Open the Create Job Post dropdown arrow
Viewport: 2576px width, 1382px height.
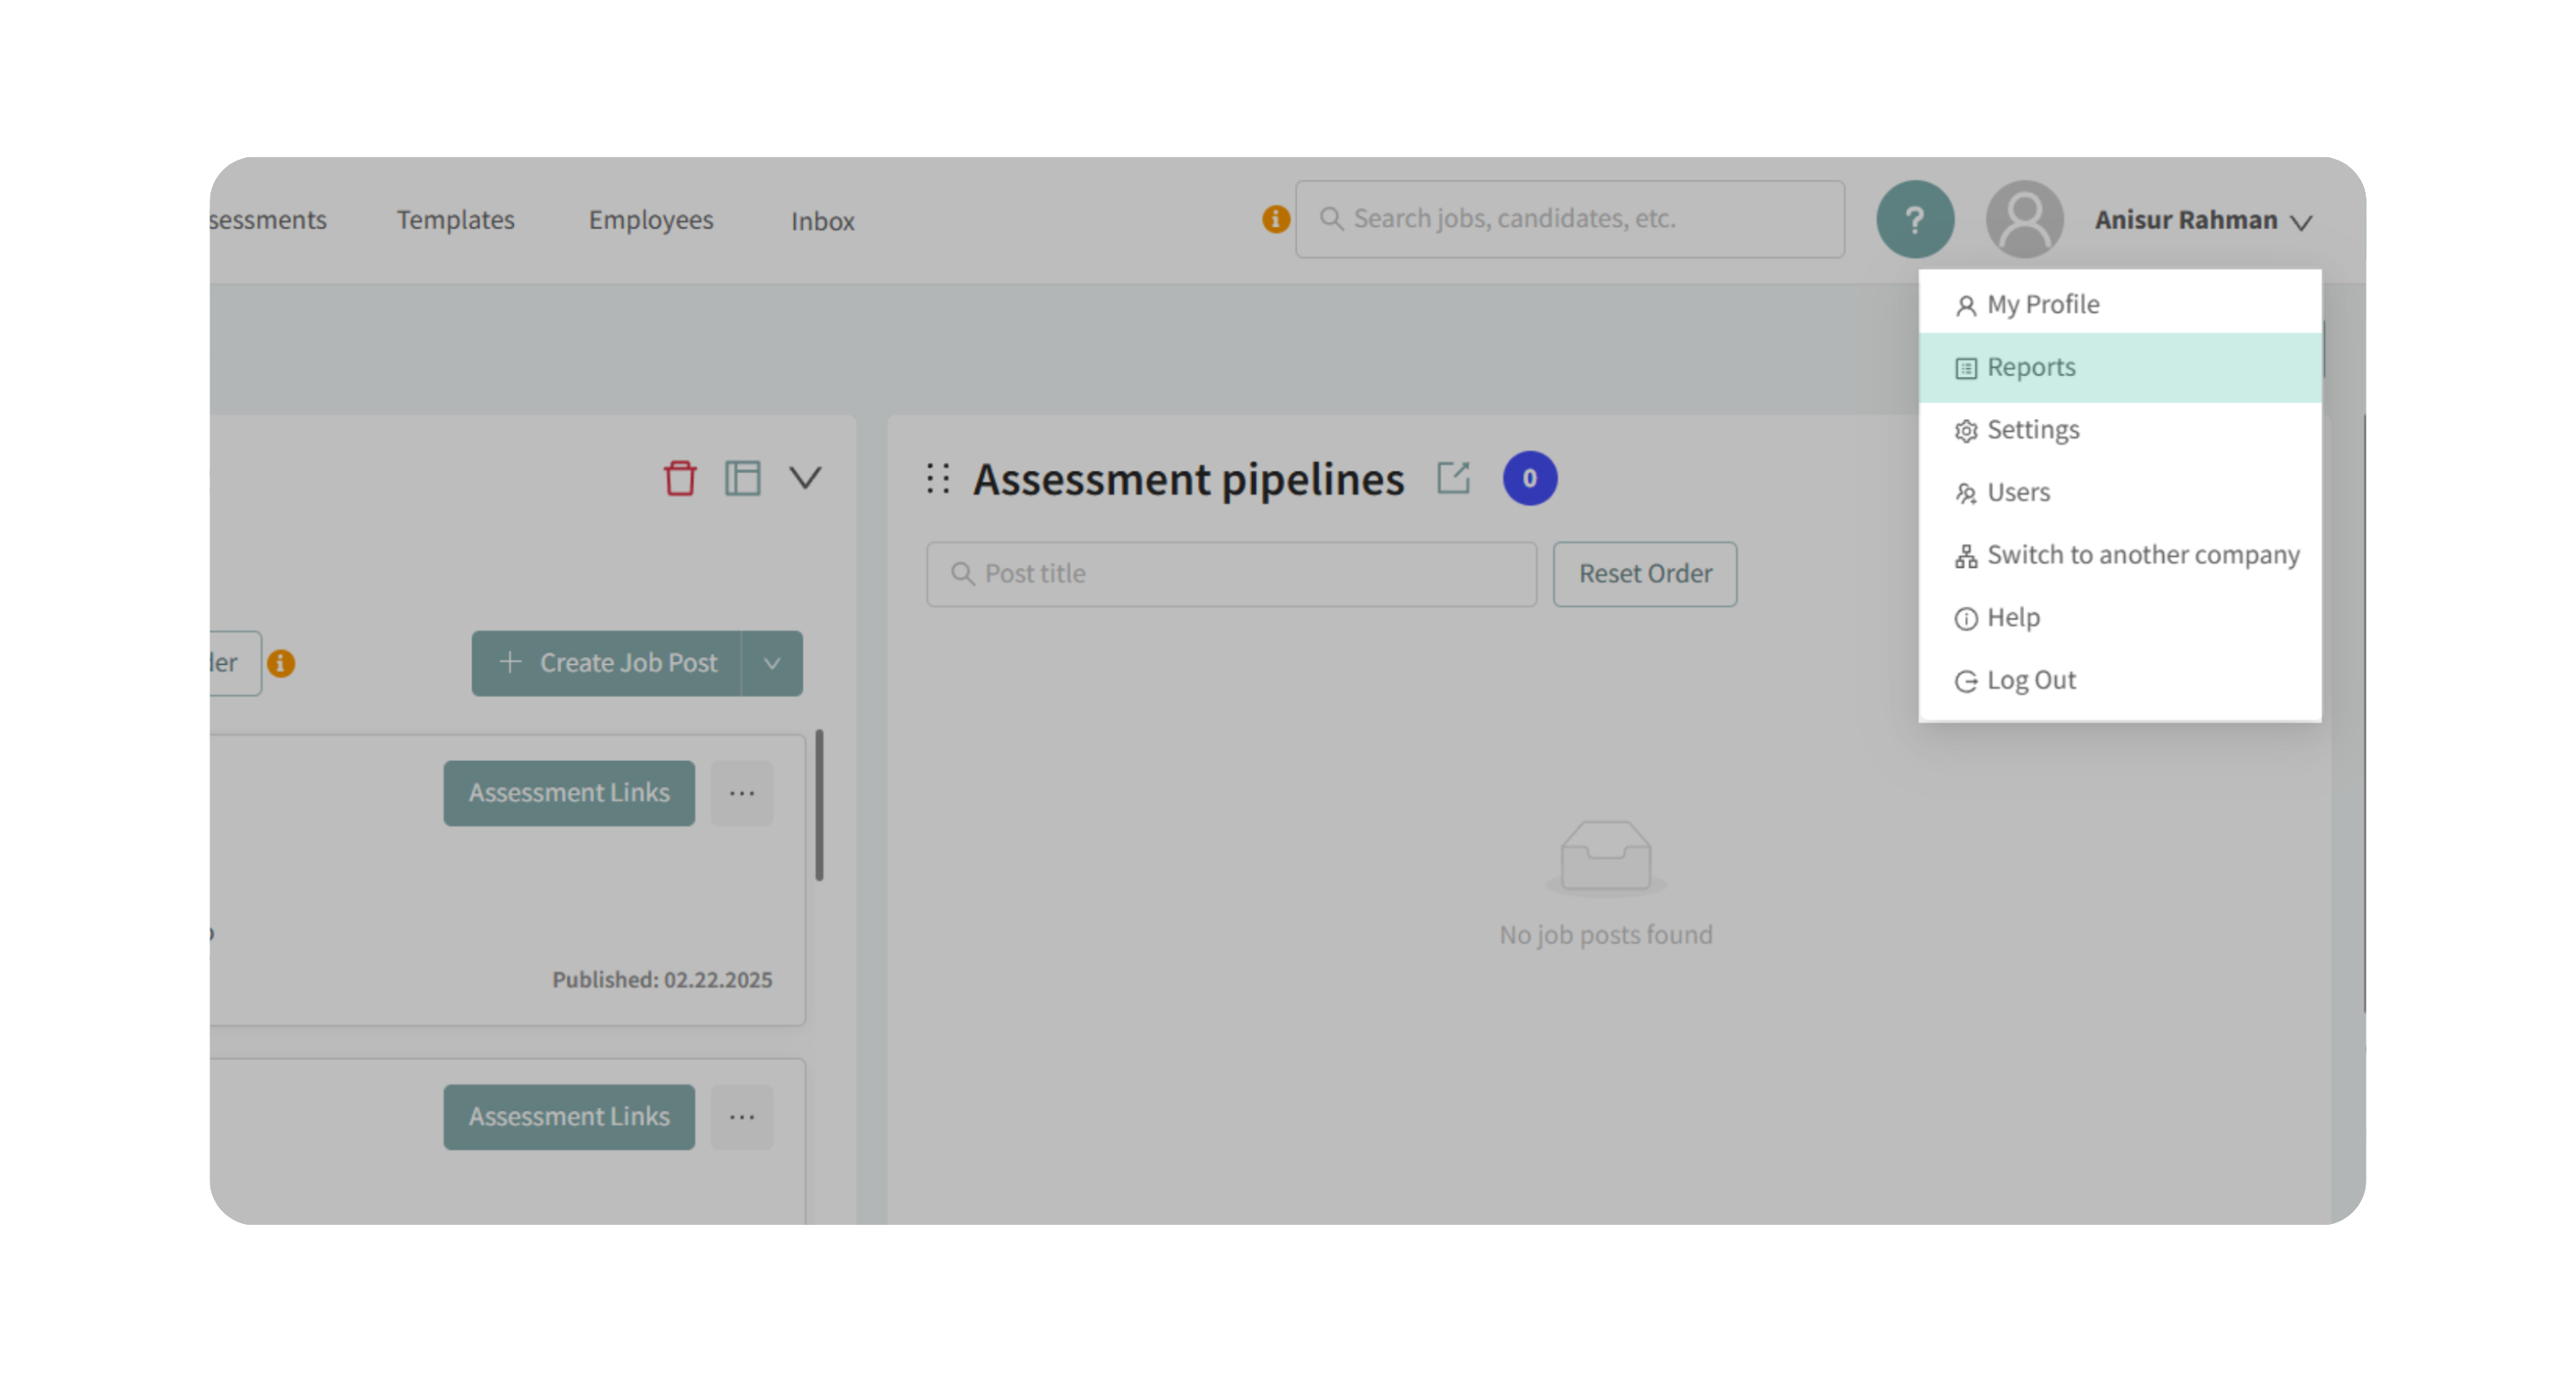pos(772,663)
